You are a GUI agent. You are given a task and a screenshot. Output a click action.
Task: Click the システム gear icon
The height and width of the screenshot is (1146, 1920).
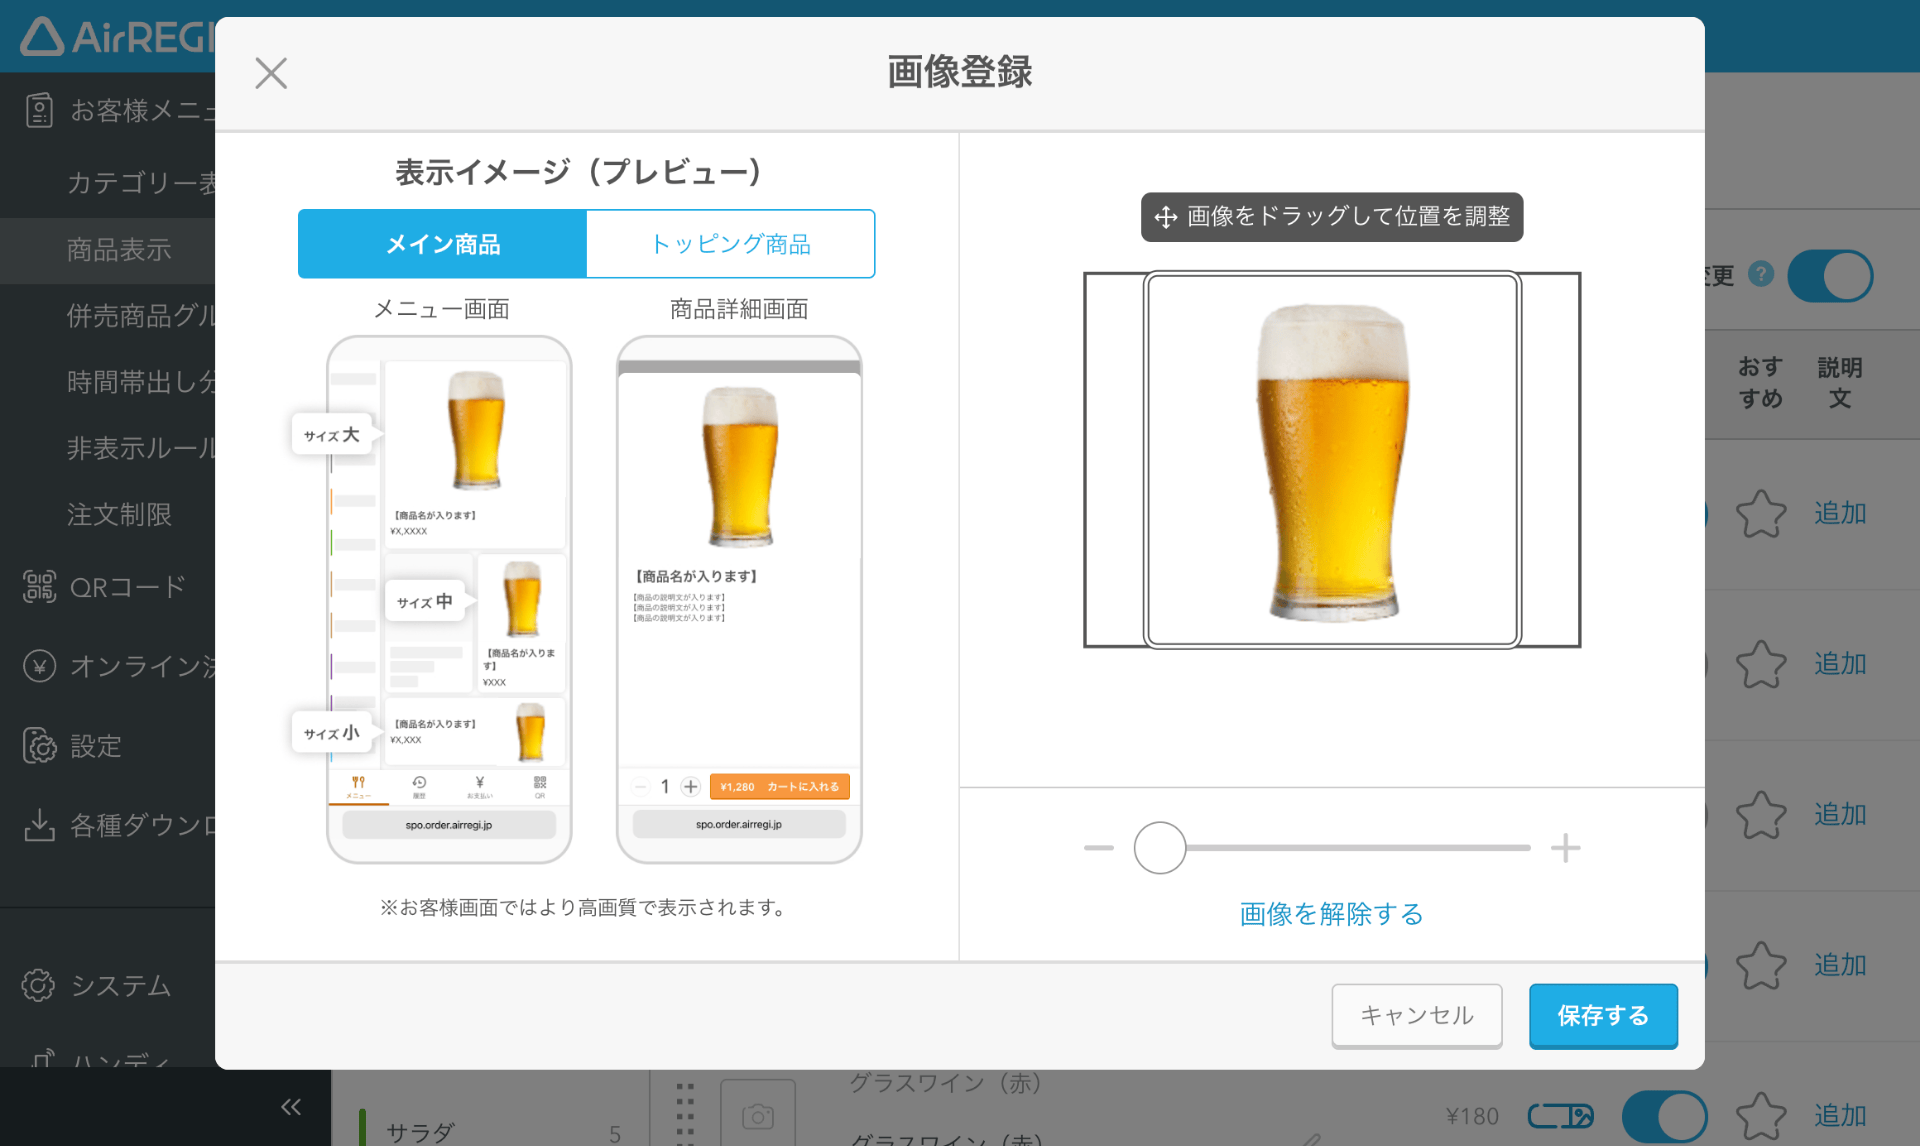click(x=40, y=985)
